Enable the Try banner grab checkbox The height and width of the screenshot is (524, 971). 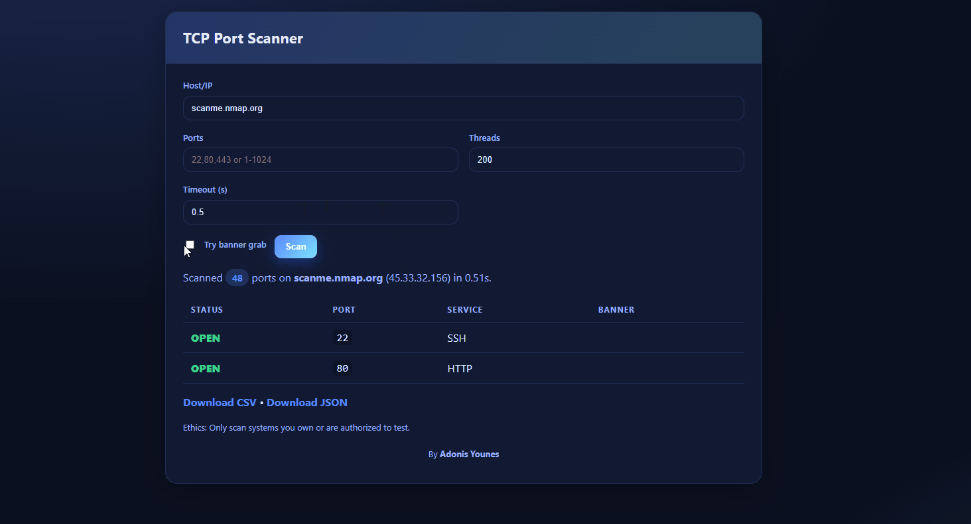pos(190,245)
